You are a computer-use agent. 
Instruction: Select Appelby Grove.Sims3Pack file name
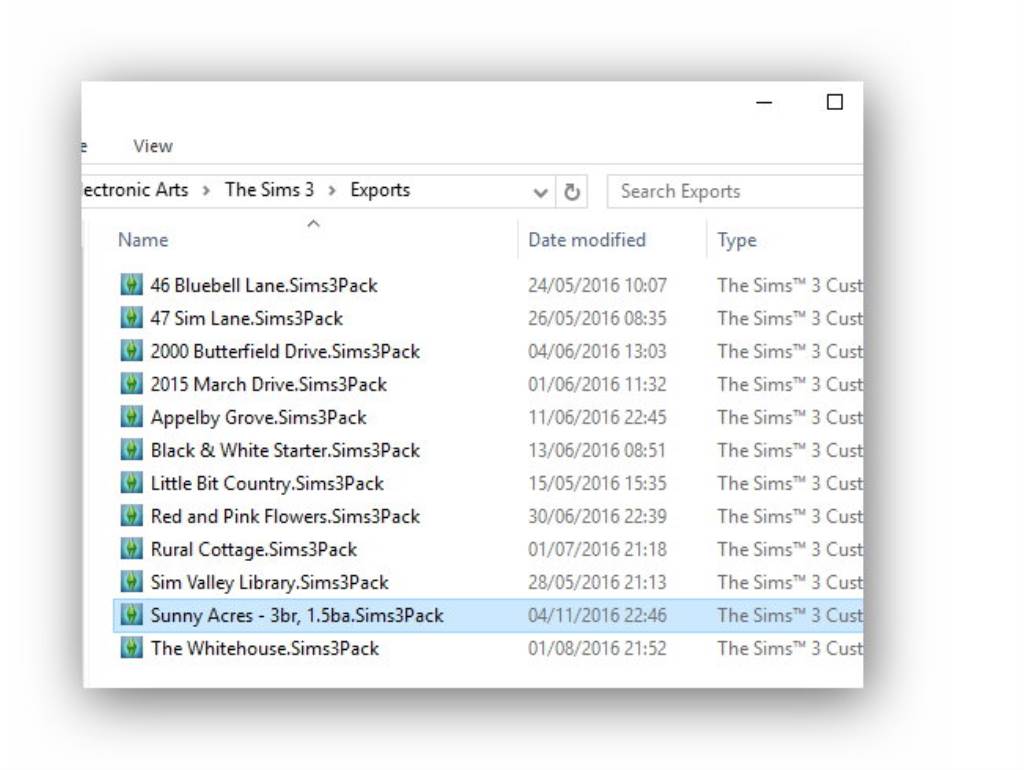(x=258, y=417)
